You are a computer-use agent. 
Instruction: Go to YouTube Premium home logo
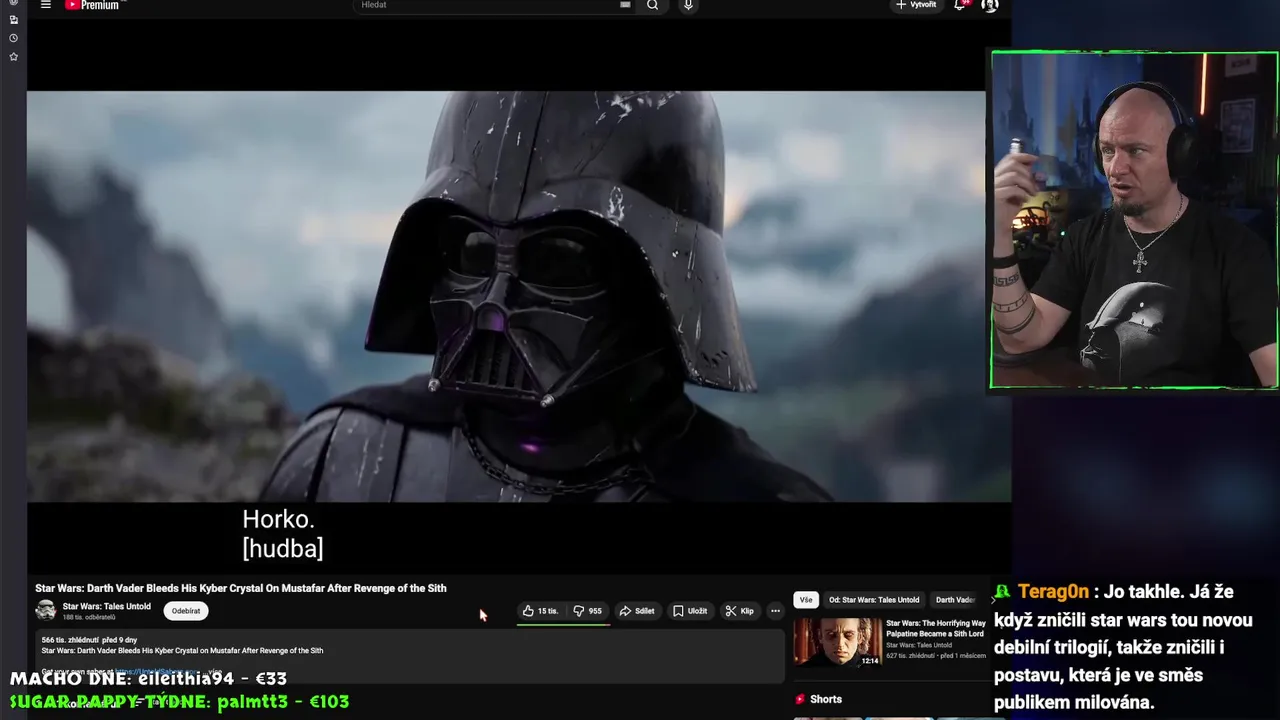[x=92, y=5]
